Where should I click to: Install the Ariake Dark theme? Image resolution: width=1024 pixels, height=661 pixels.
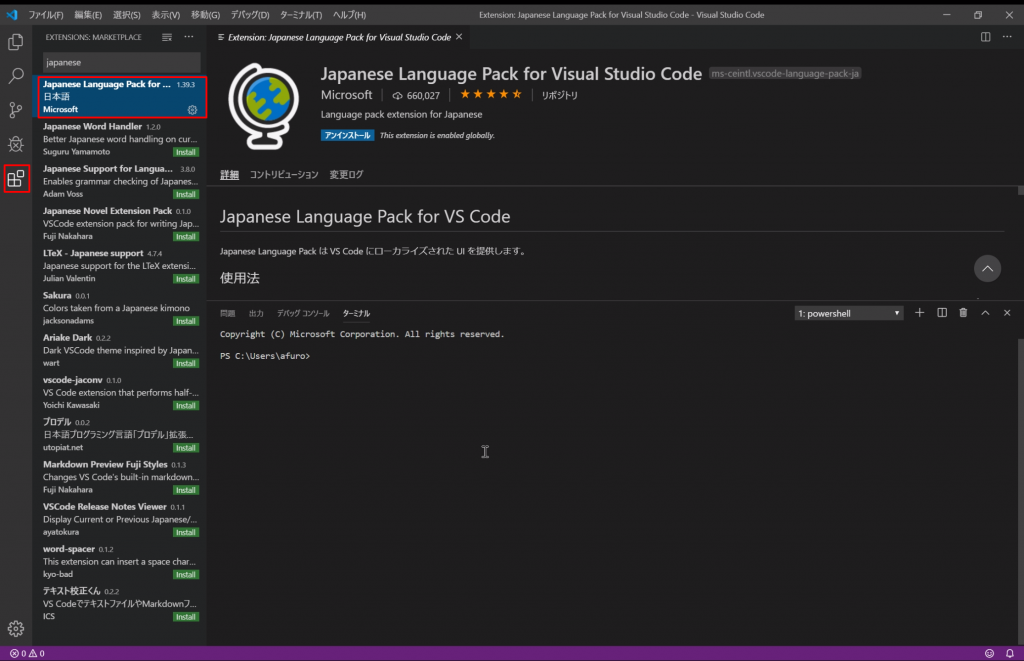click(x=185, y=363)
